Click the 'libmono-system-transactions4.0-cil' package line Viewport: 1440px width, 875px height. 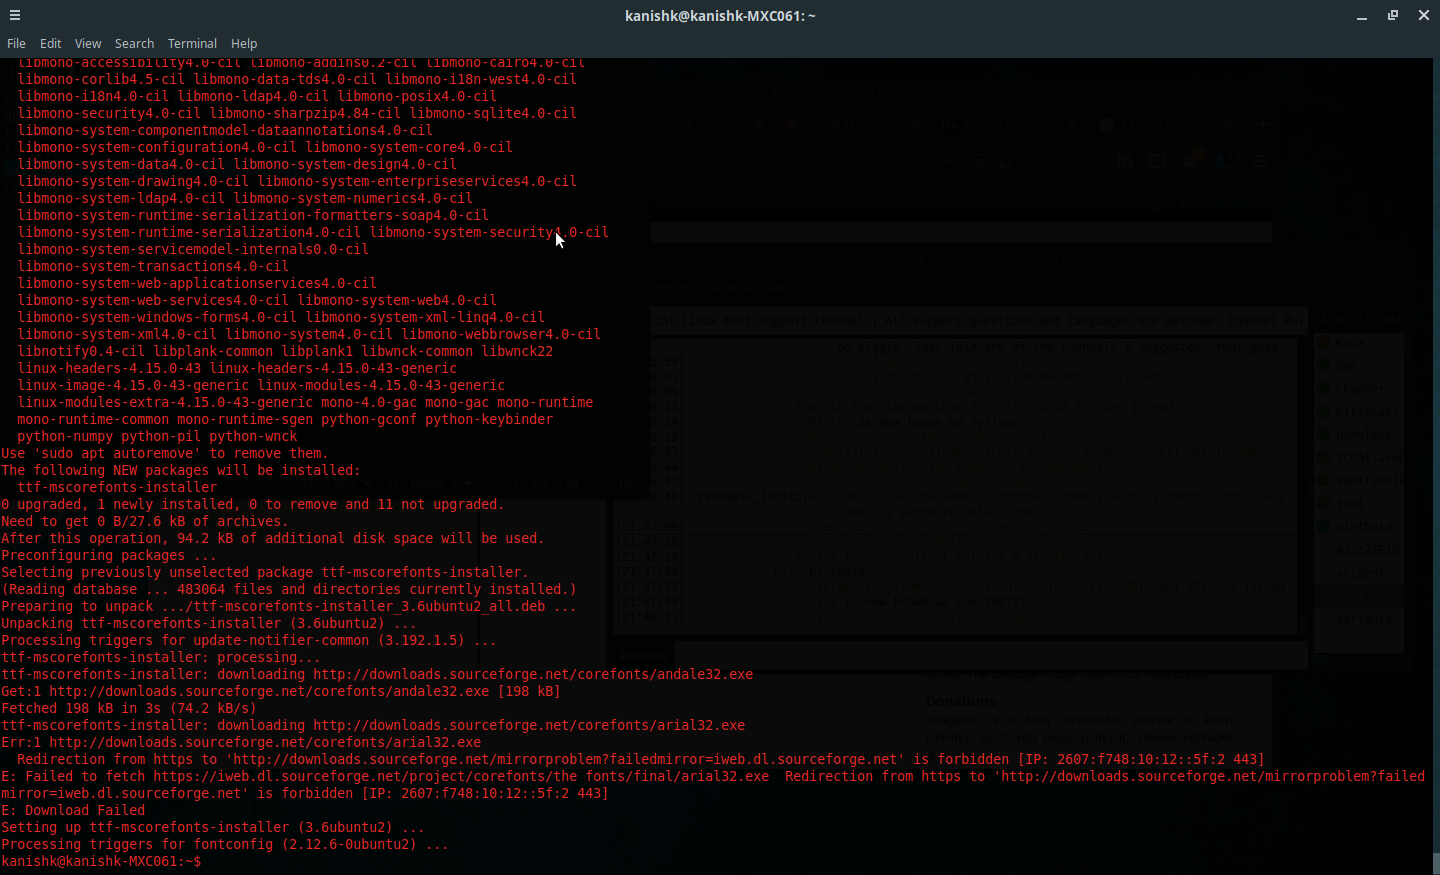pos(153,266)
